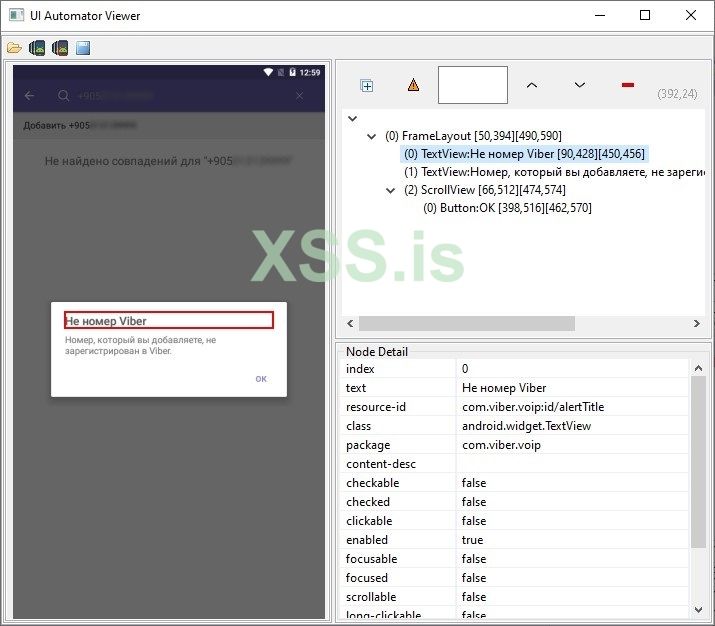Screen dimensions: 715x626
Task: Open a saved snapshot with the folder icon
Action: tap(14, 48)
